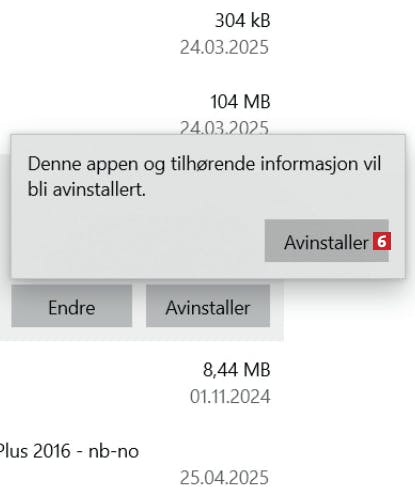Click blank row area left of 8,44 MB
Image resolution: width=415 pixels, height=487 pixels.
click(x=100, y=383)
